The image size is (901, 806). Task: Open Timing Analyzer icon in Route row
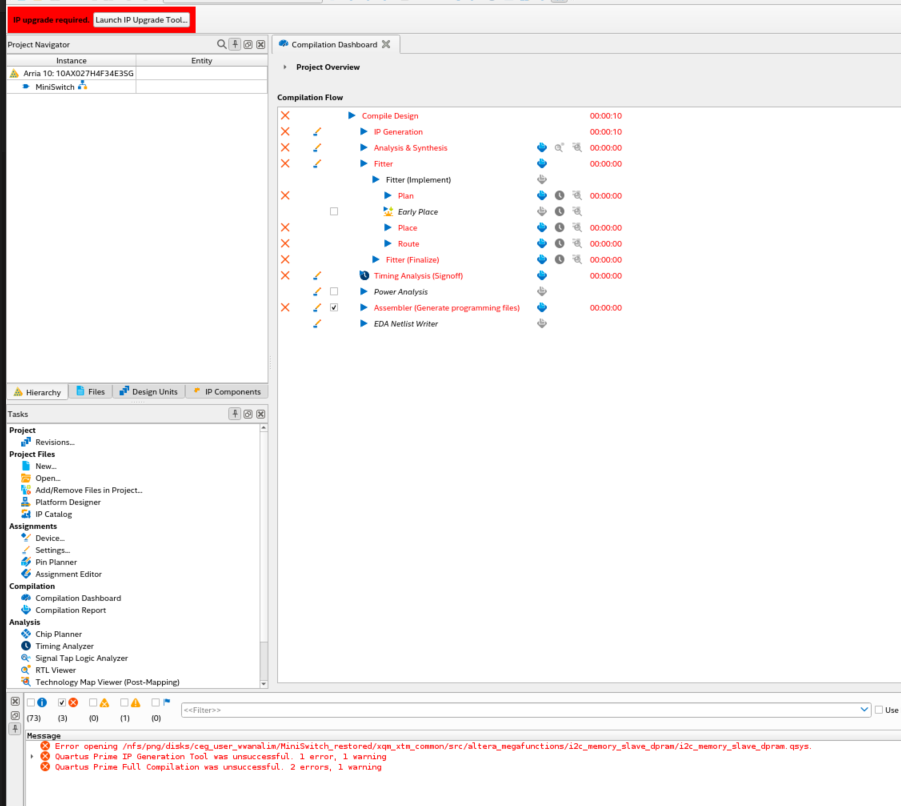click(x=560, y=244)
